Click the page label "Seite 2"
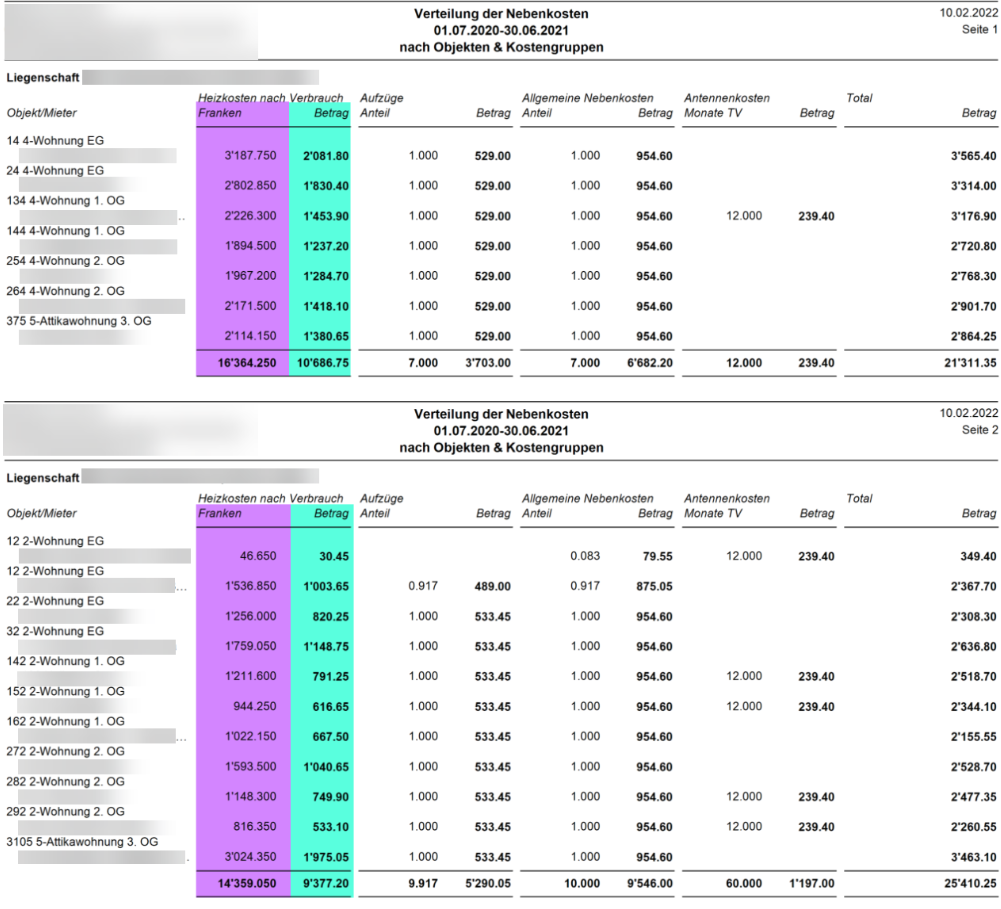 point(980,430)
